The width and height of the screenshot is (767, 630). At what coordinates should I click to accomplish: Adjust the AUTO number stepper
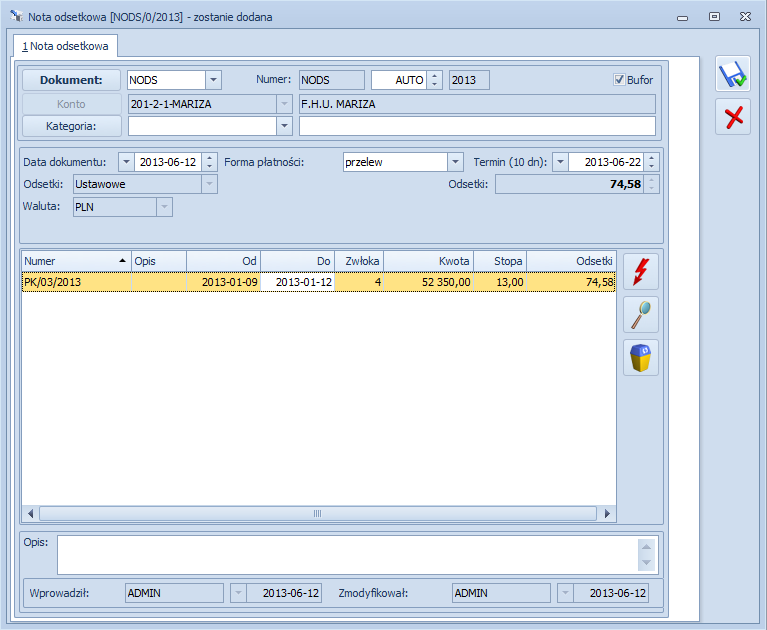pyautogui.click(x=434, y=80)
